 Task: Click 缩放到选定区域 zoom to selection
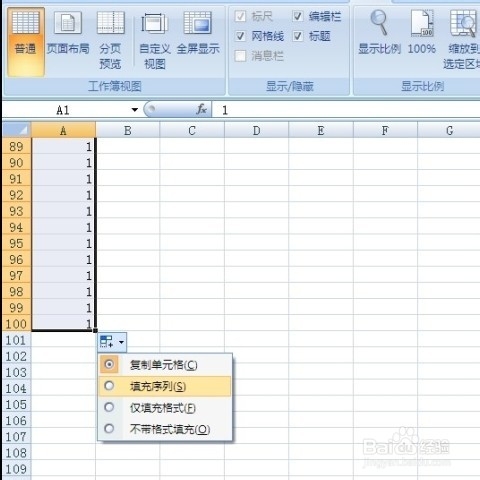462,40
